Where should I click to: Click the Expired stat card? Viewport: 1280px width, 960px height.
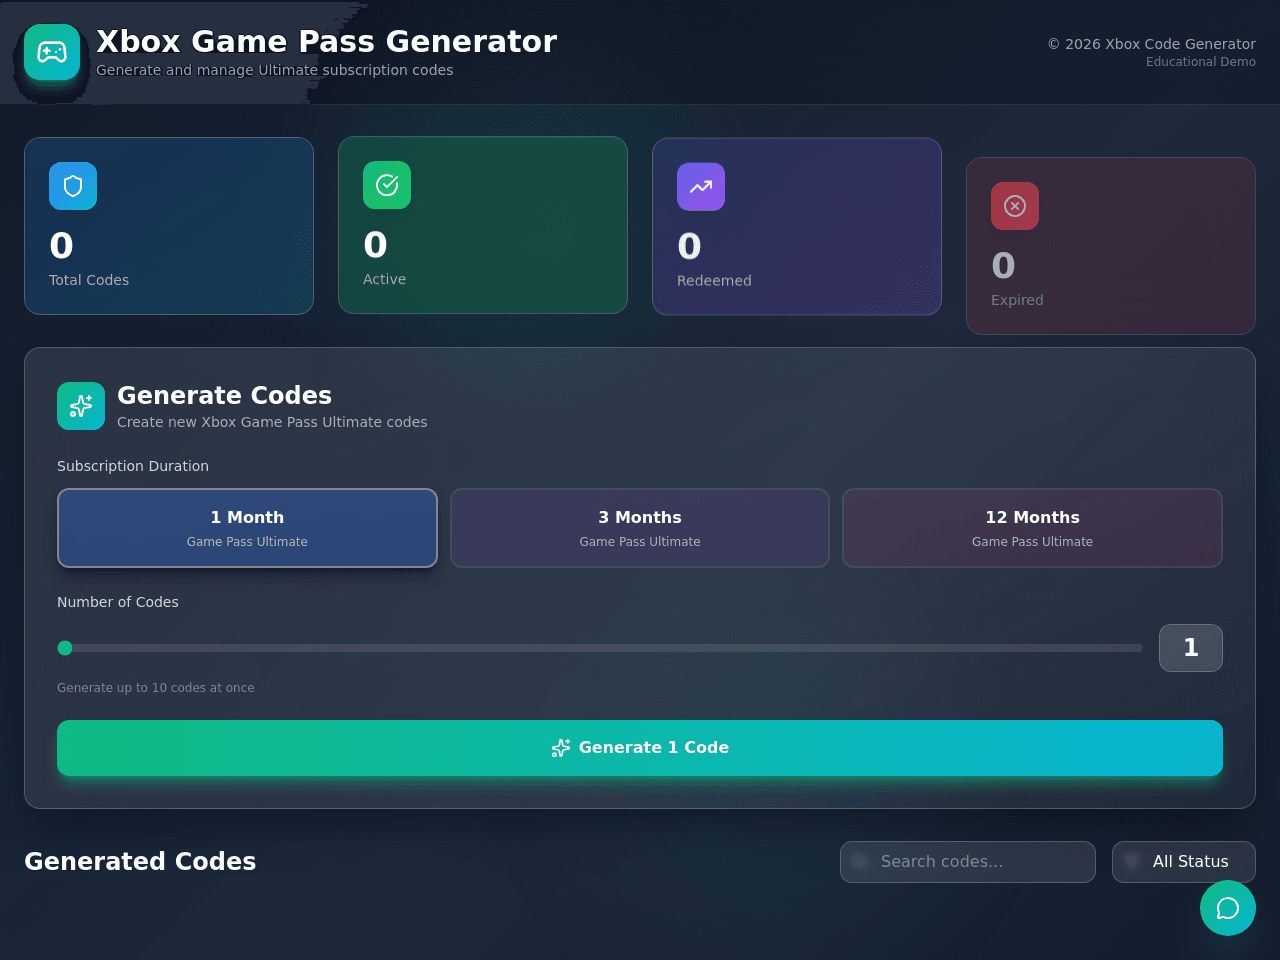pos(1111,246)
